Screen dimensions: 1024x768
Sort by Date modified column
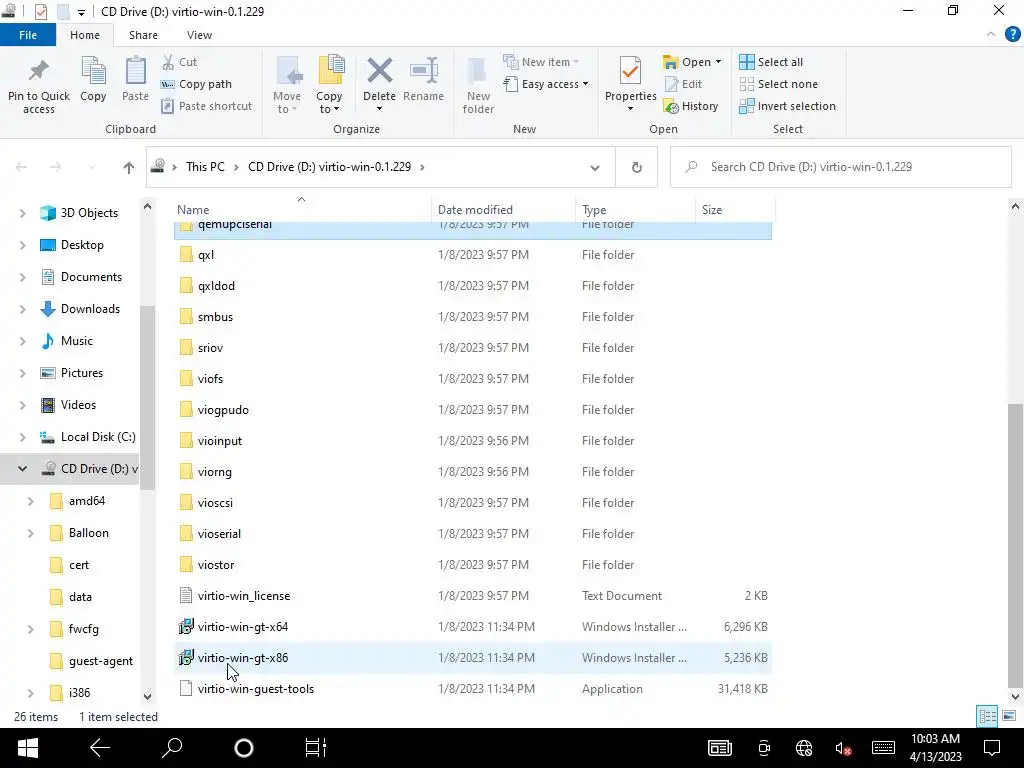coord(504,210)
